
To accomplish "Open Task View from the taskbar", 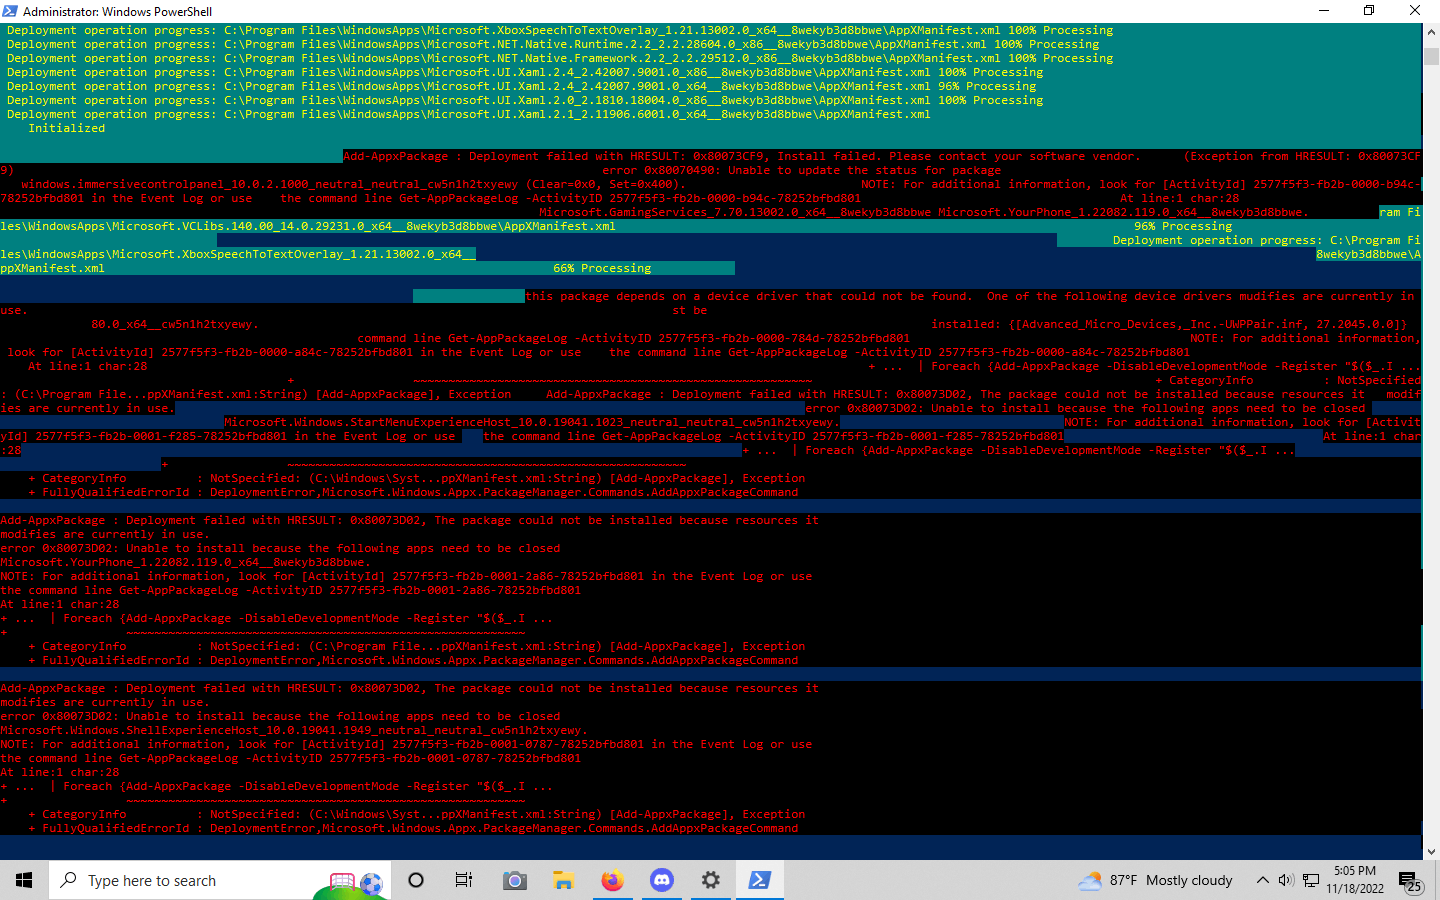I will [x=464, y=880].
